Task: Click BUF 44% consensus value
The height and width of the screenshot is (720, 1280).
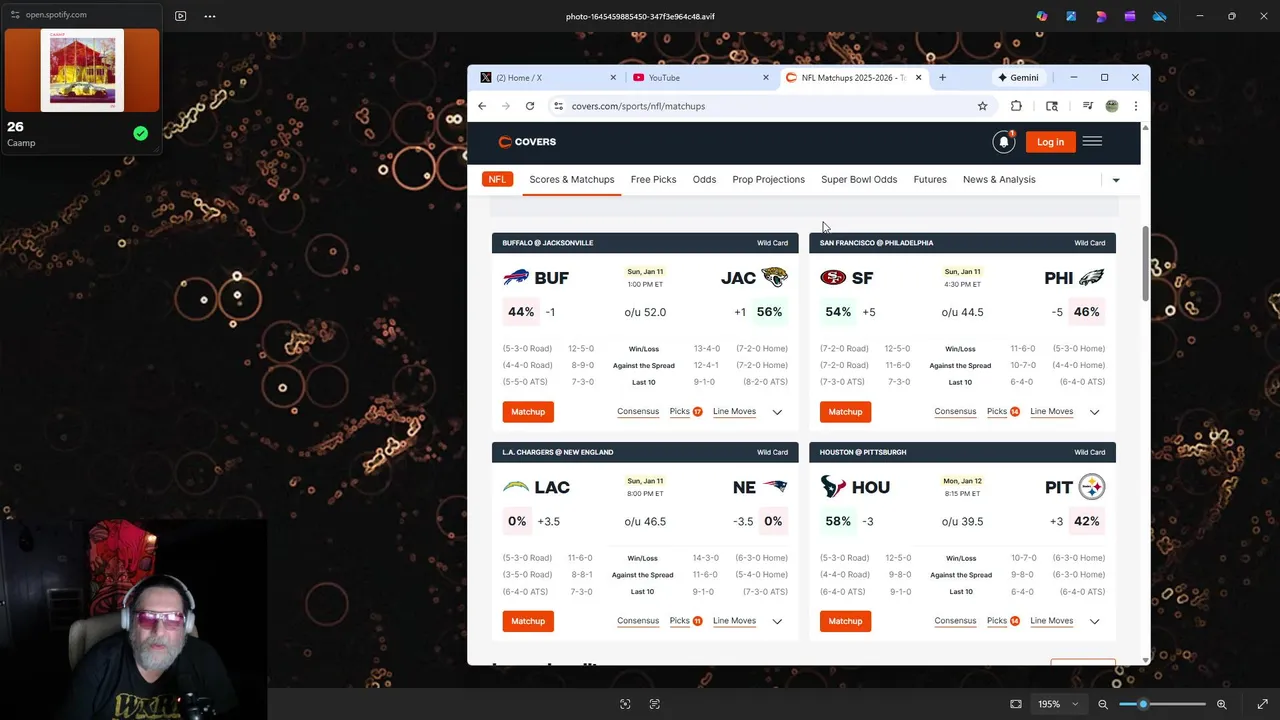Action: tap(520, 312)
